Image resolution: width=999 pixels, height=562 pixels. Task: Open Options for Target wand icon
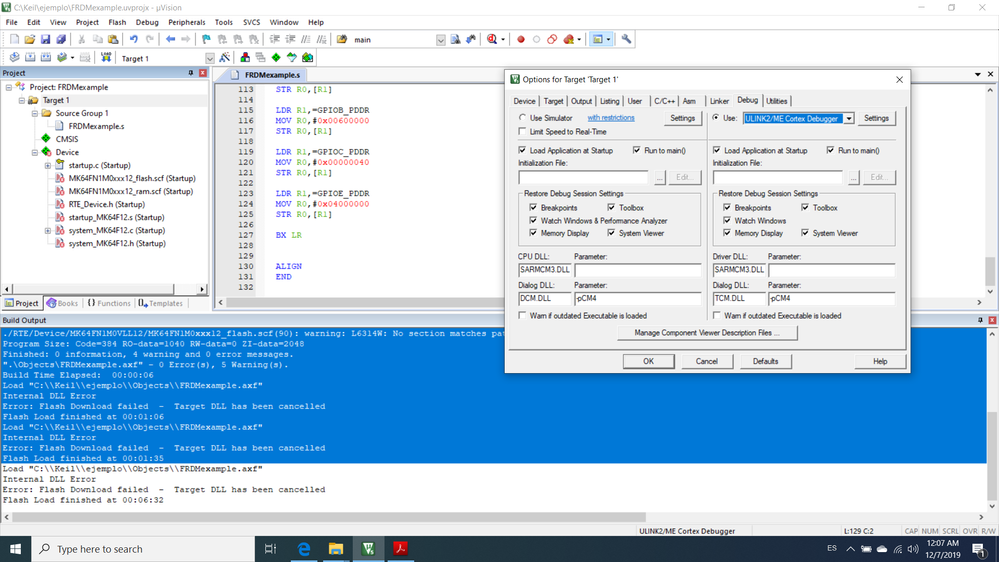226,58
